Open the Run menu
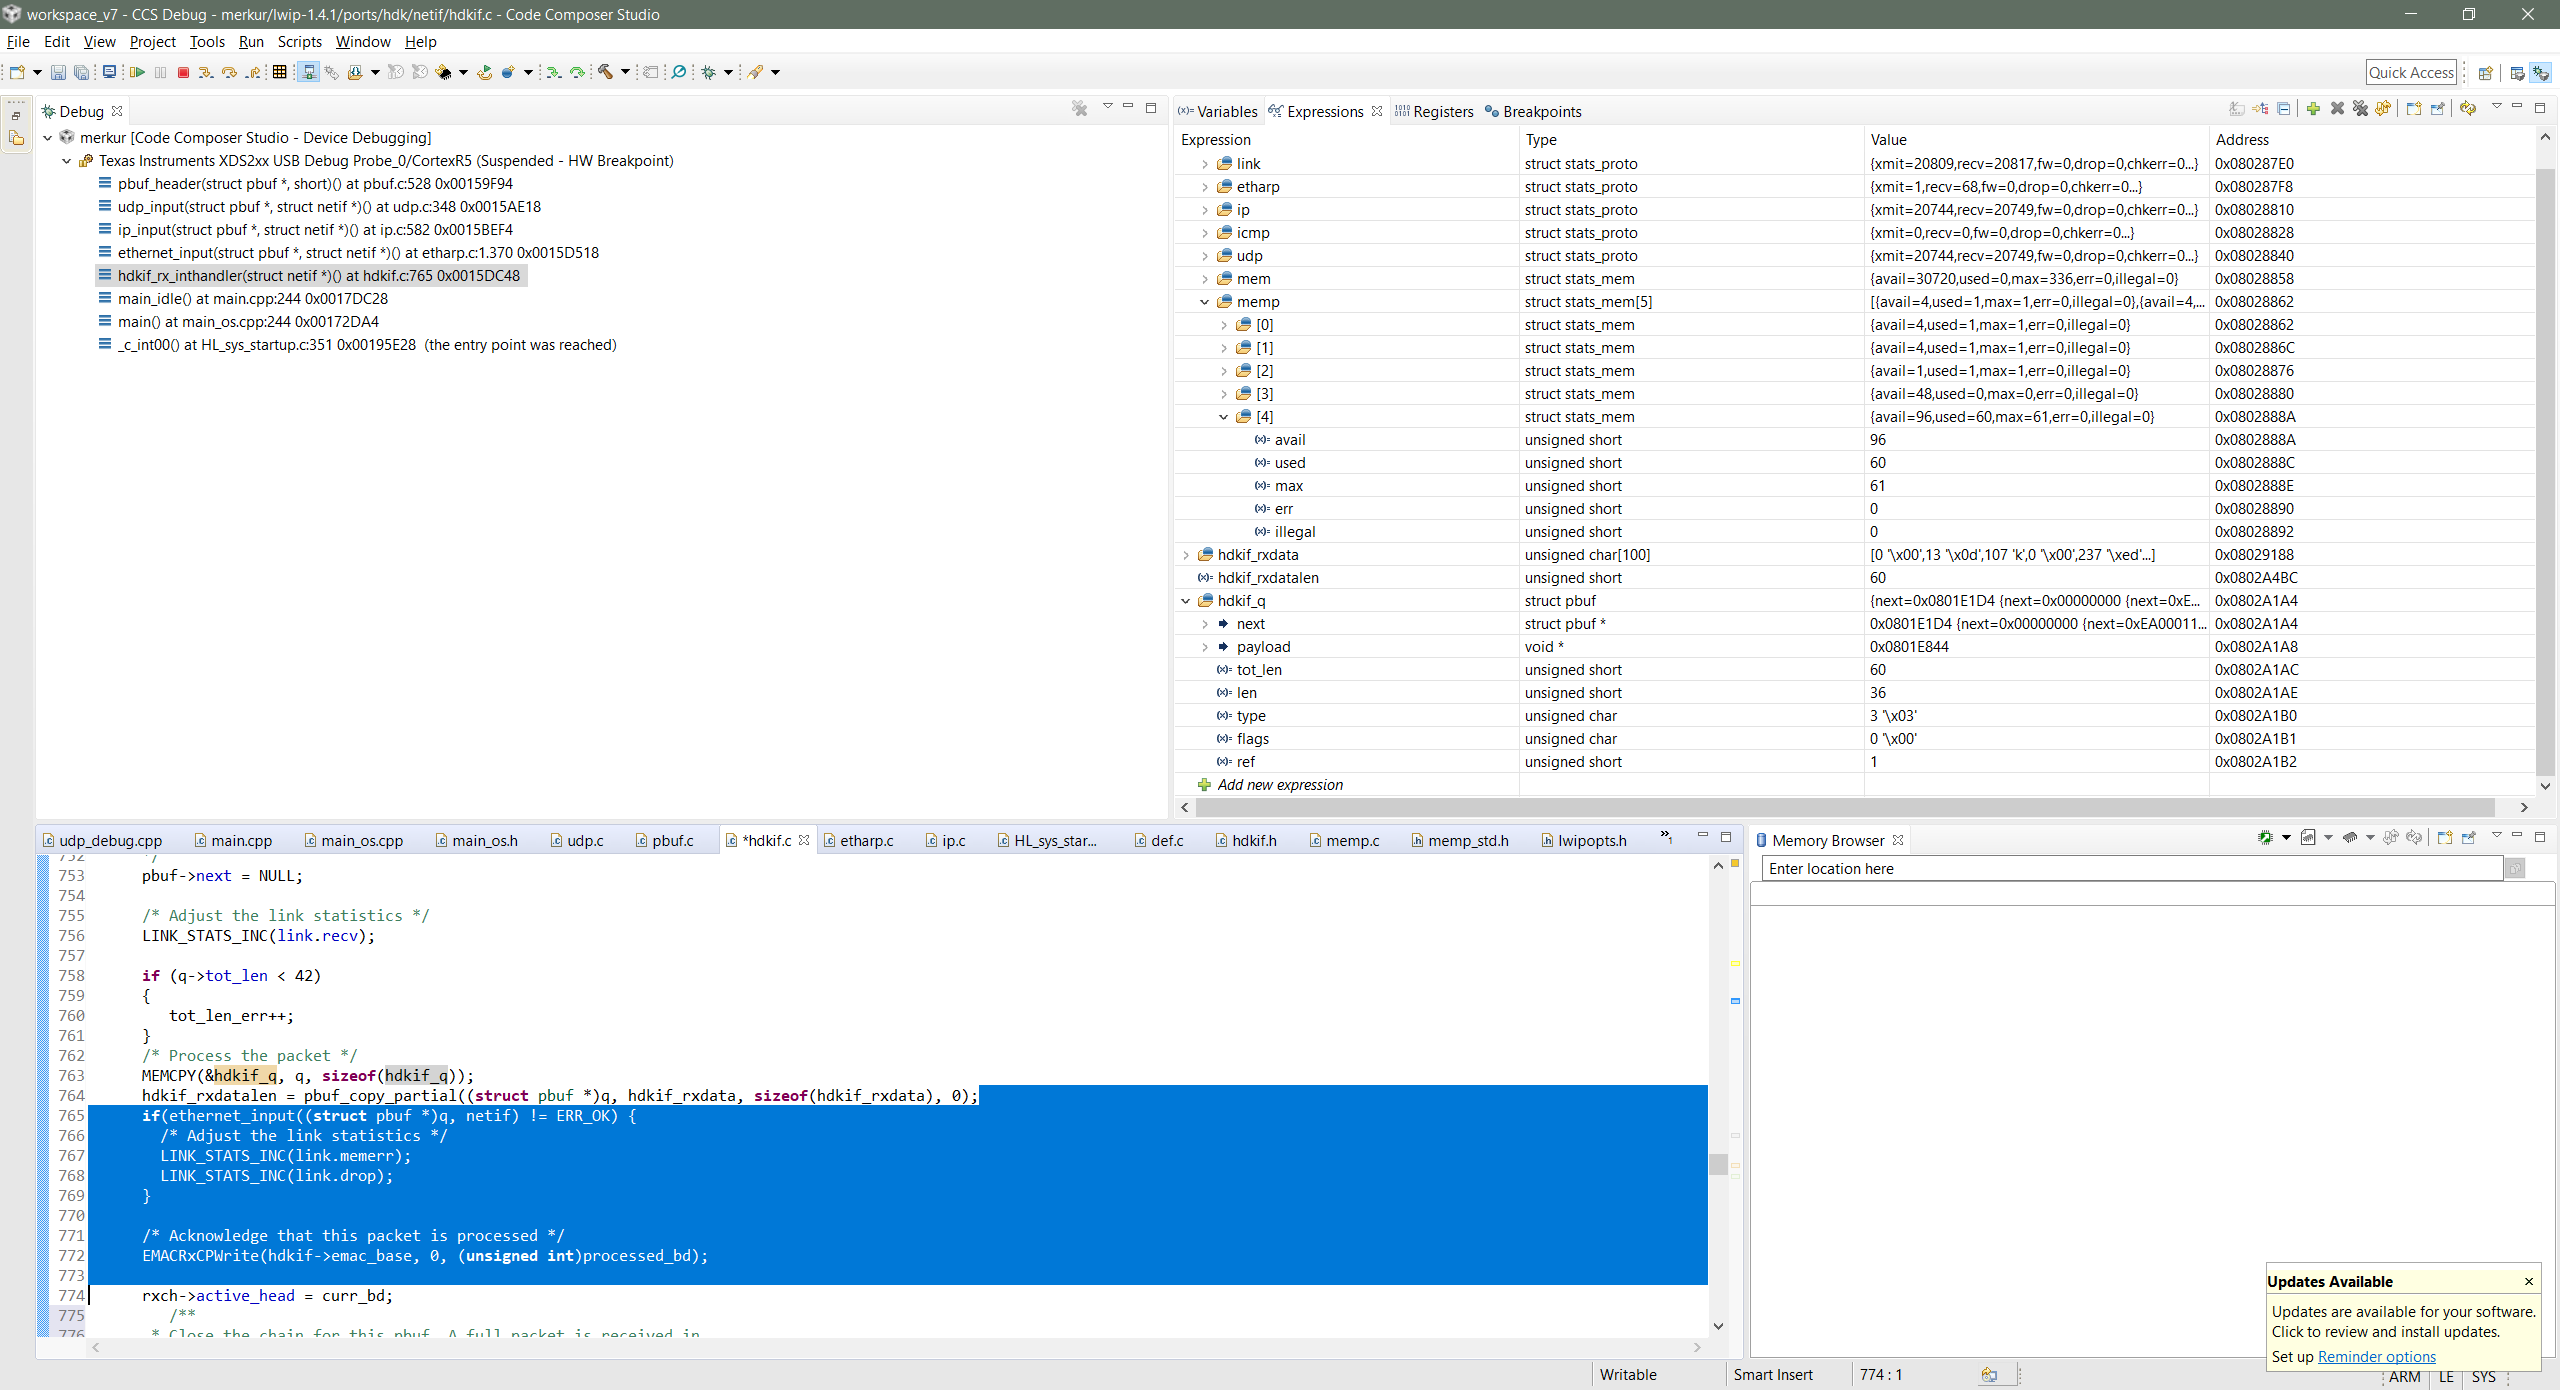Image resolution: width=2560 pixels, height=1390 pixels. coord(251,42)
